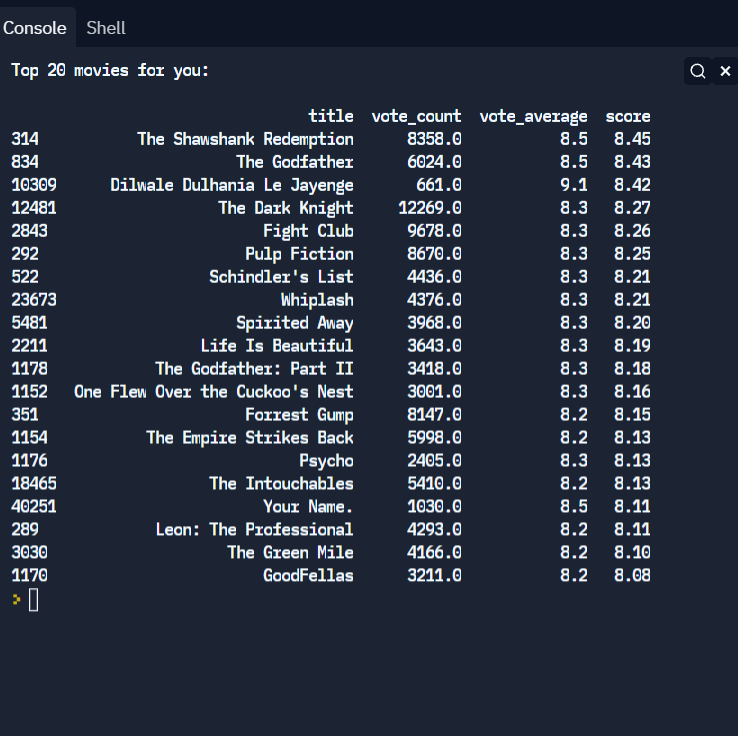Viewport: 738px width, 736px height.
Task: Click score value 8.43
Action: tap(632, 162)
